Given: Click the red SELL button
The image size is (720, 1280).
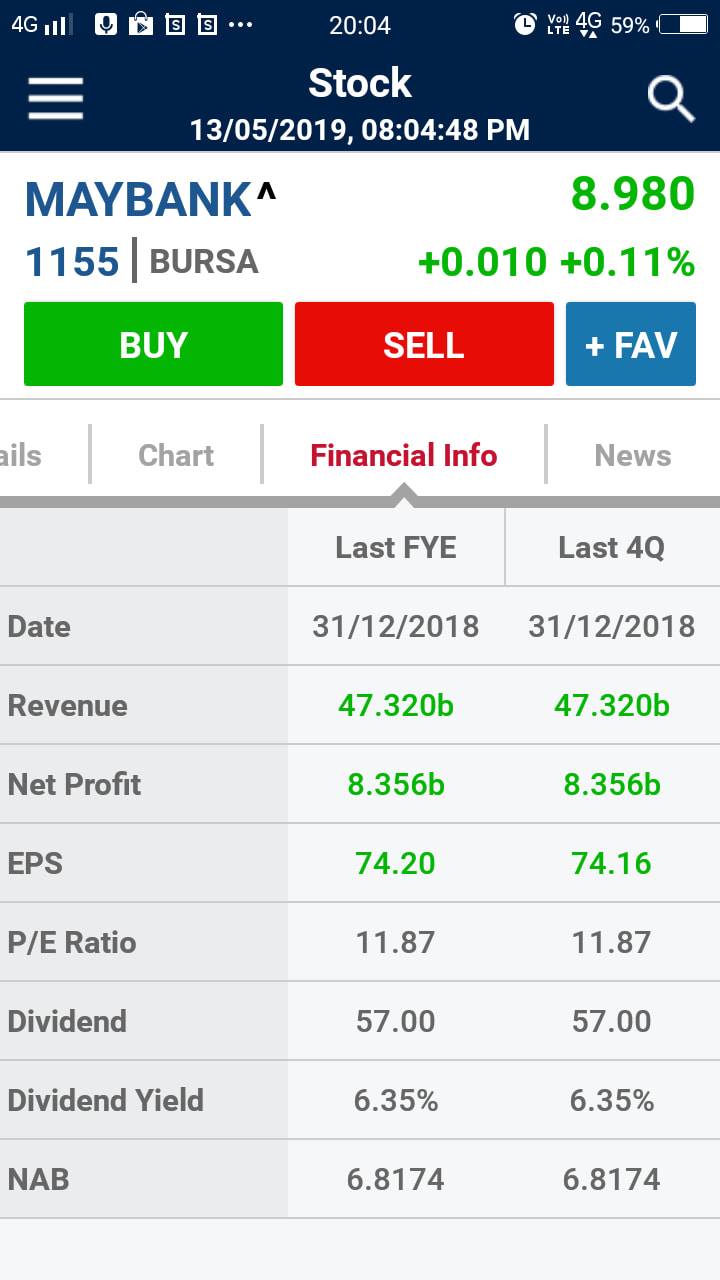Looking at the screenshot, I should point(424,344).
